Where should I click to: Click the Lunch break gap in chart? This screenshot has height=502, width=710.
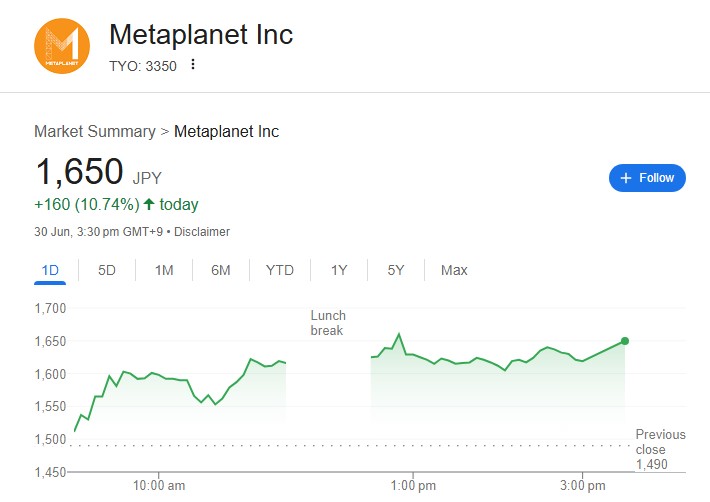pos(328,323)
